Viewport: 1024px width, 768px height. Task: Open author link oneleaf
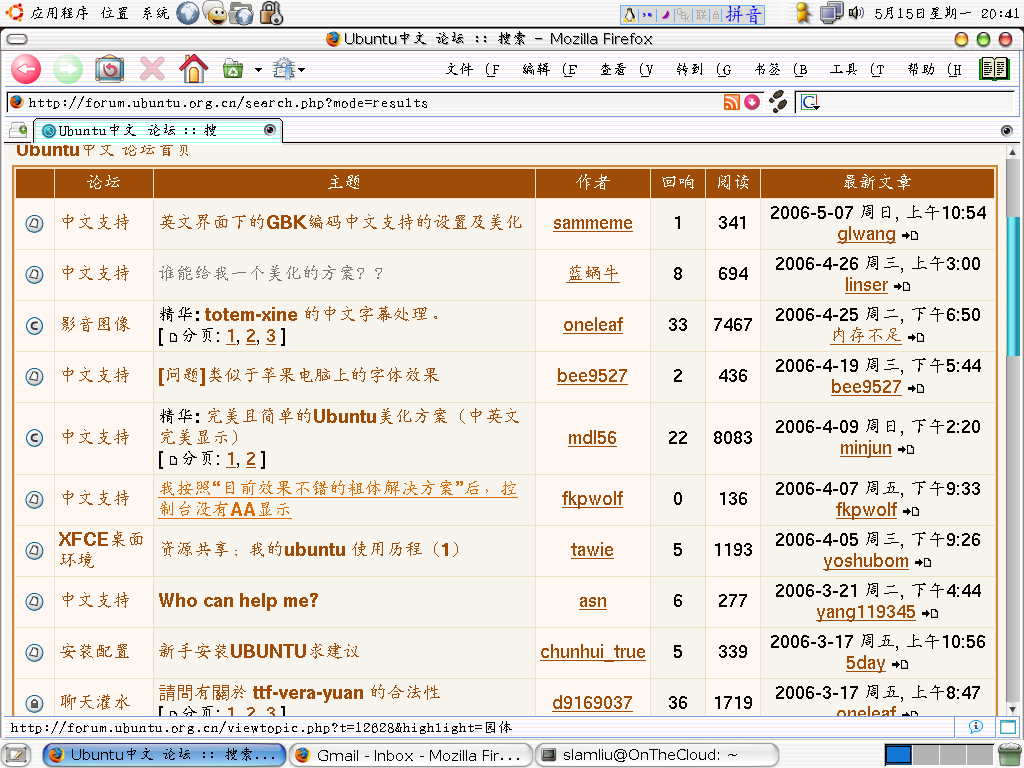(593, 325)
